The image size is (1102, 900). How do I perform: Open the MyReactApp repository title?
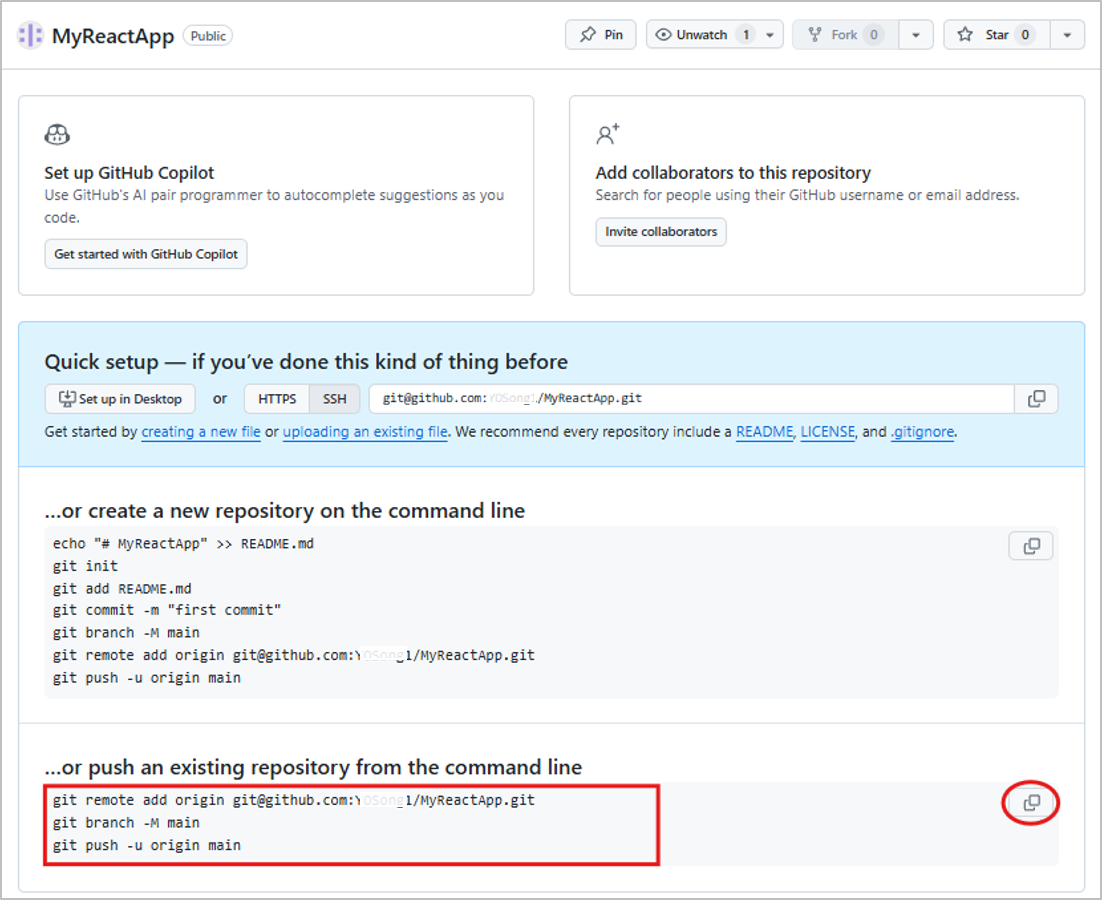click(112, 36)
